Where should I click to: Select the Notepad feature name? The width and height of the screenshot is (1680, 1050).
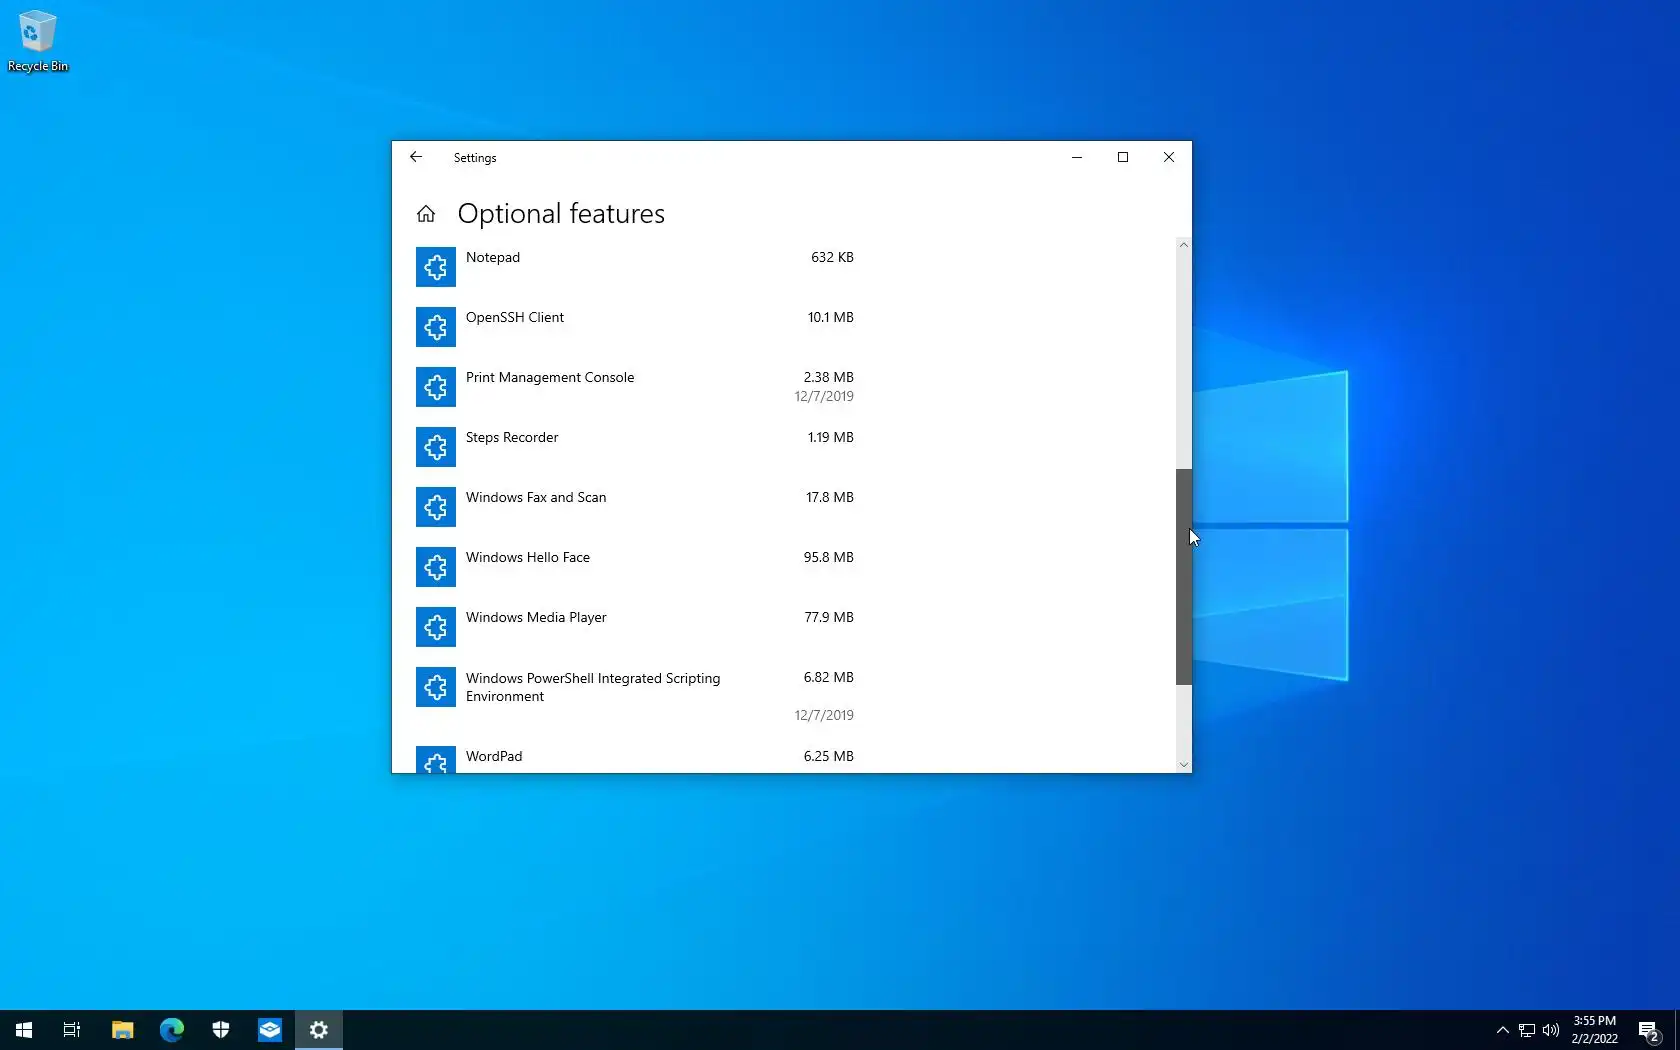493,257
